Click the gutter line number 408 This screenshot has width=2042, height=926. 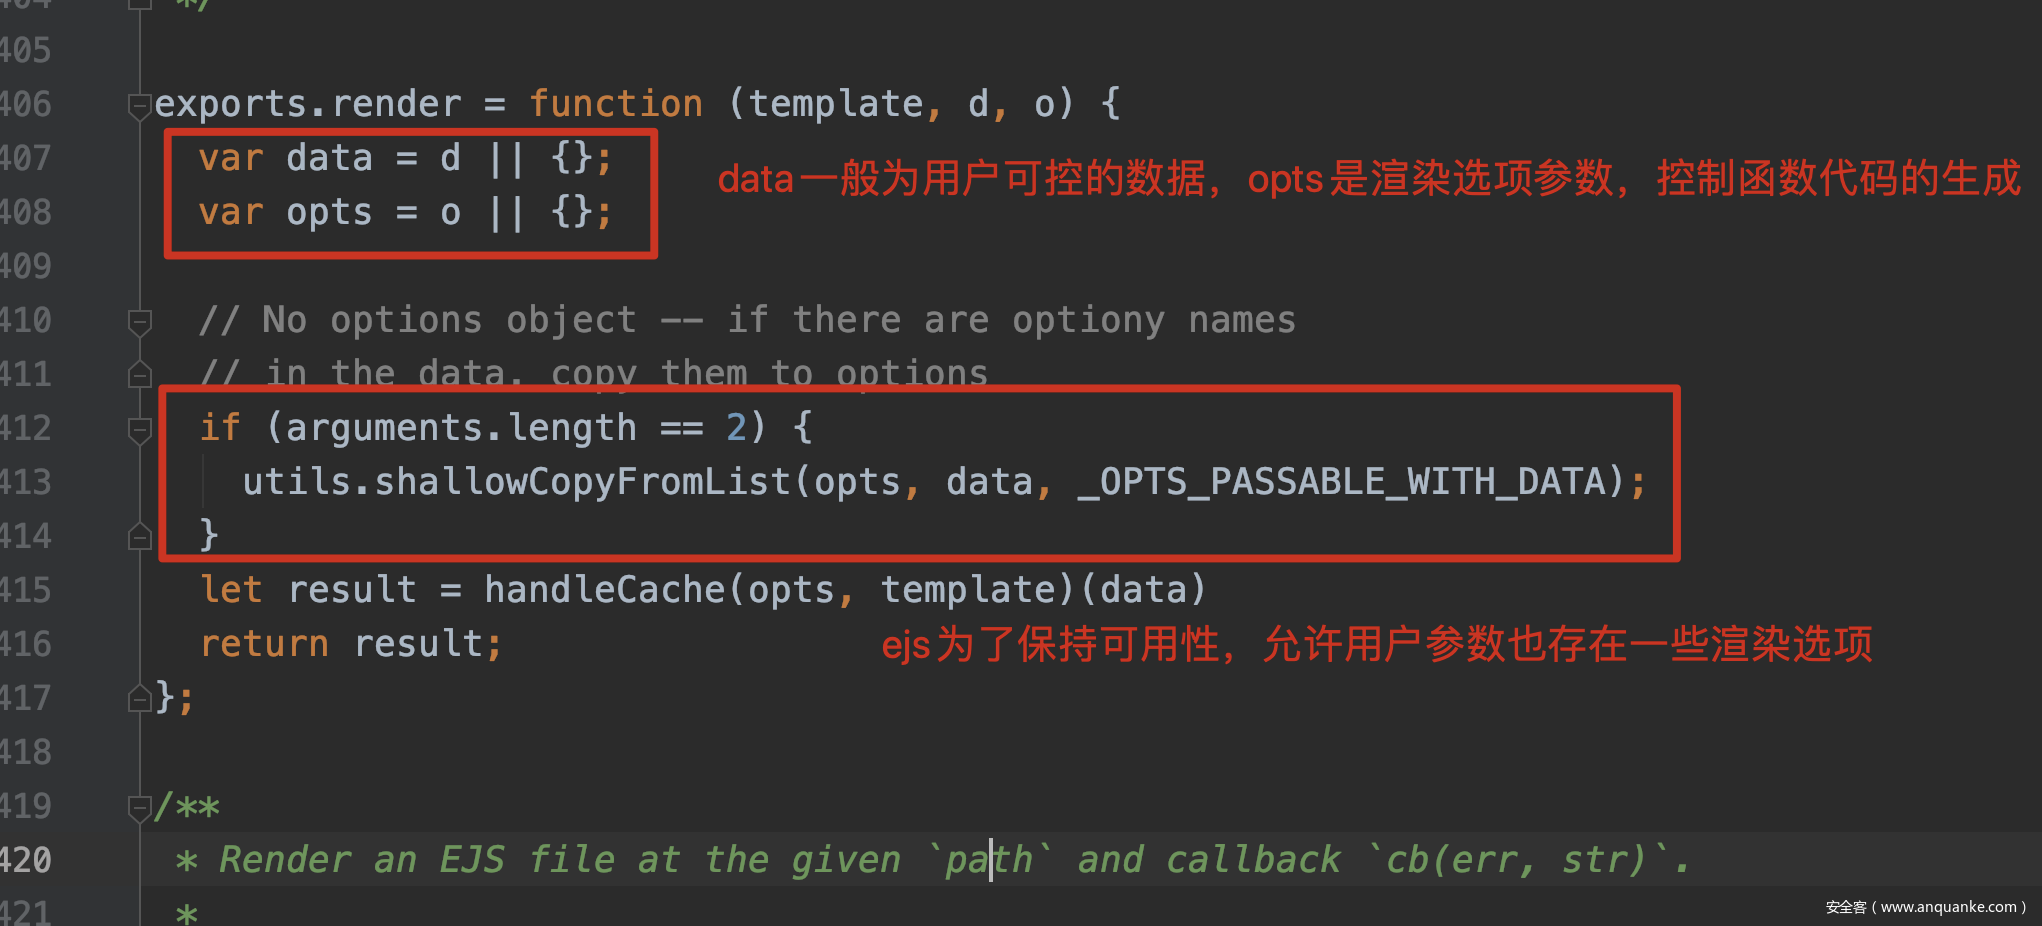[x=25, y=212]
